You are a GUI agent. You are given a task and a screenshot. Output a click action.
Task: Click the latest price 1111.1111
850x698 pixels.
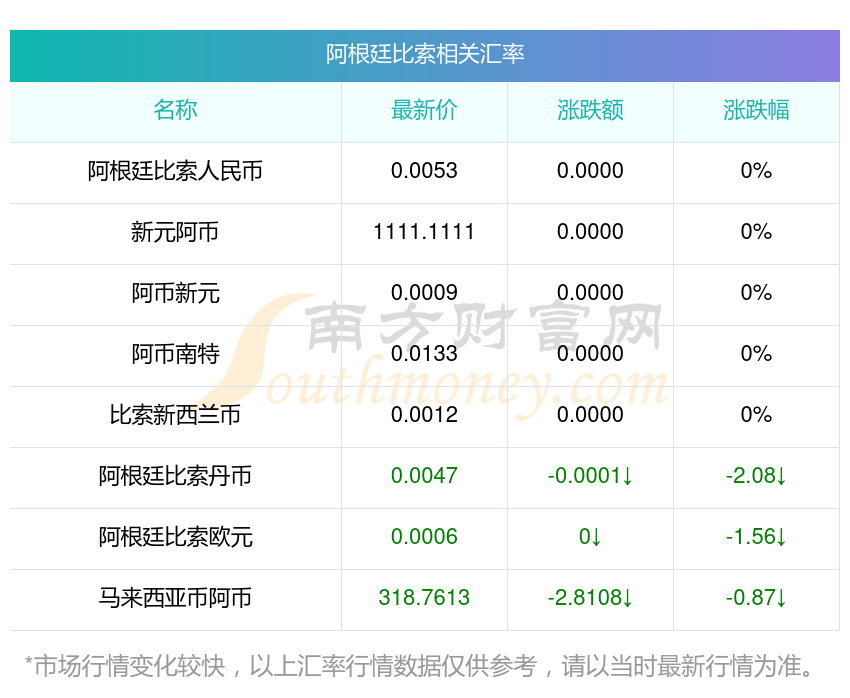[x=424, y=232]
